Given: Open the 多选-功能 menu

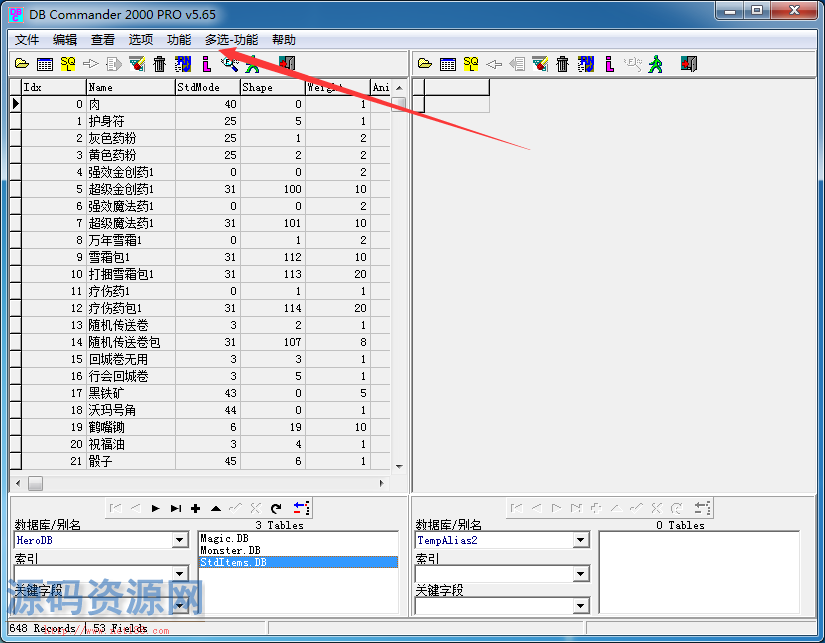Looking at the screenshot, I should click(x=232, y=39).
